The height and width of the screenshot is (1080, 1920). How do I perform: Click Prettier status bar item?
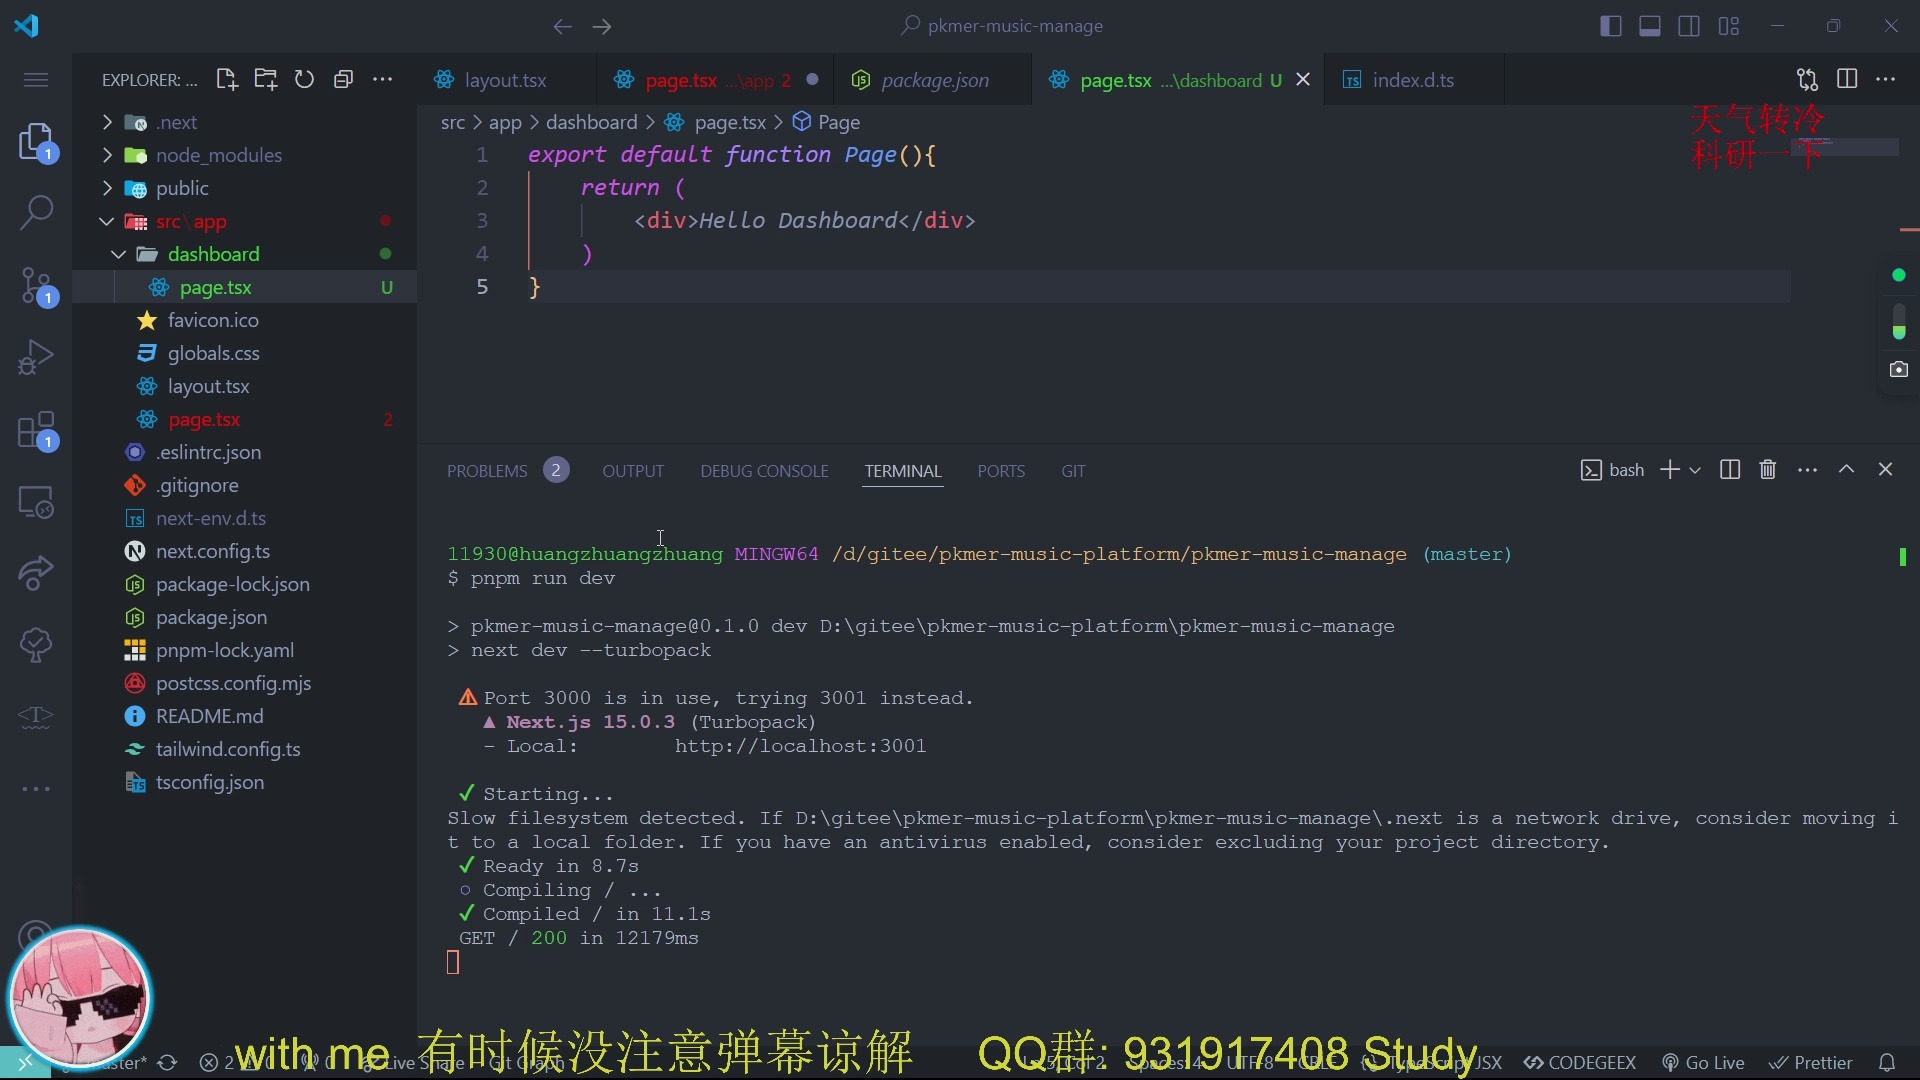tap(1811, 1063)
